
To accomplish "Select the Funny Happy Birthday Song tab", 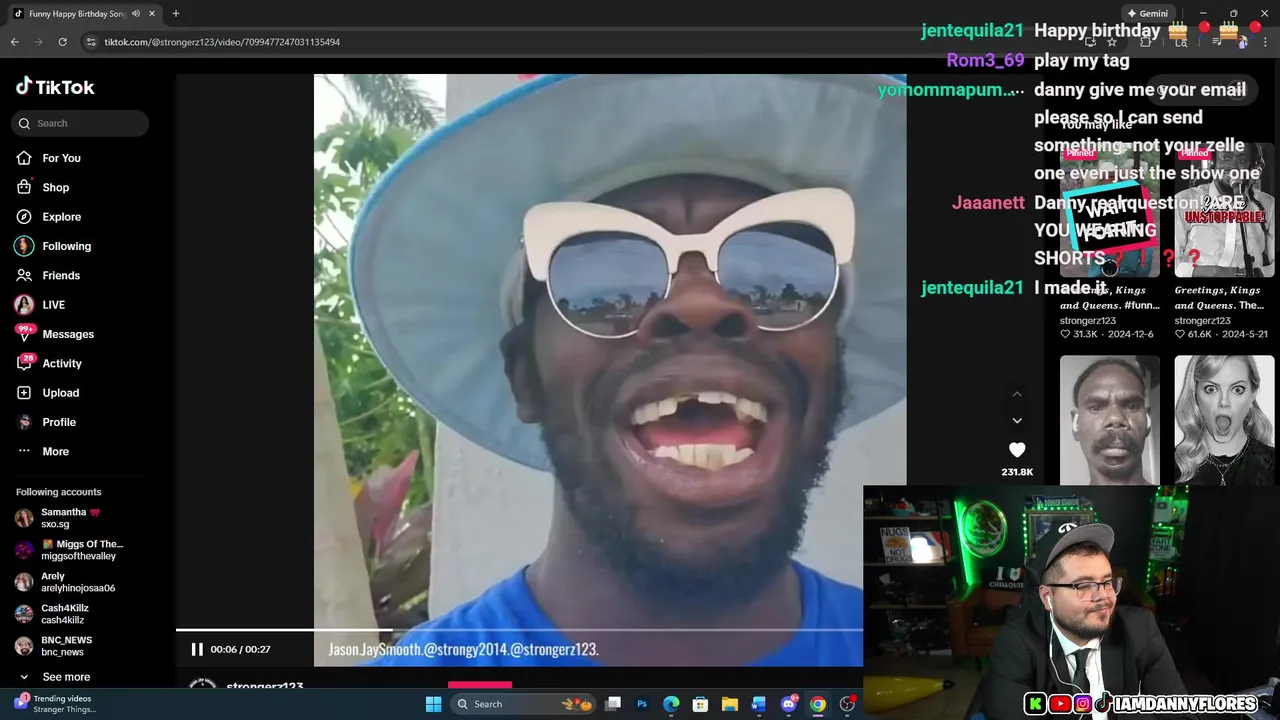I will 77,14.
